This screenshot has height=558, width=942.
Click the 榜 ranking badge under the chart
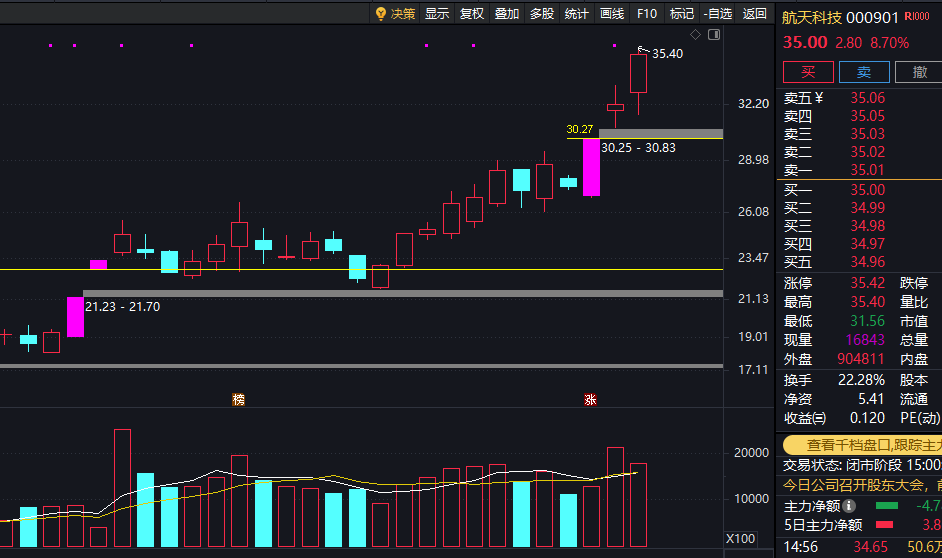[239, 399]
